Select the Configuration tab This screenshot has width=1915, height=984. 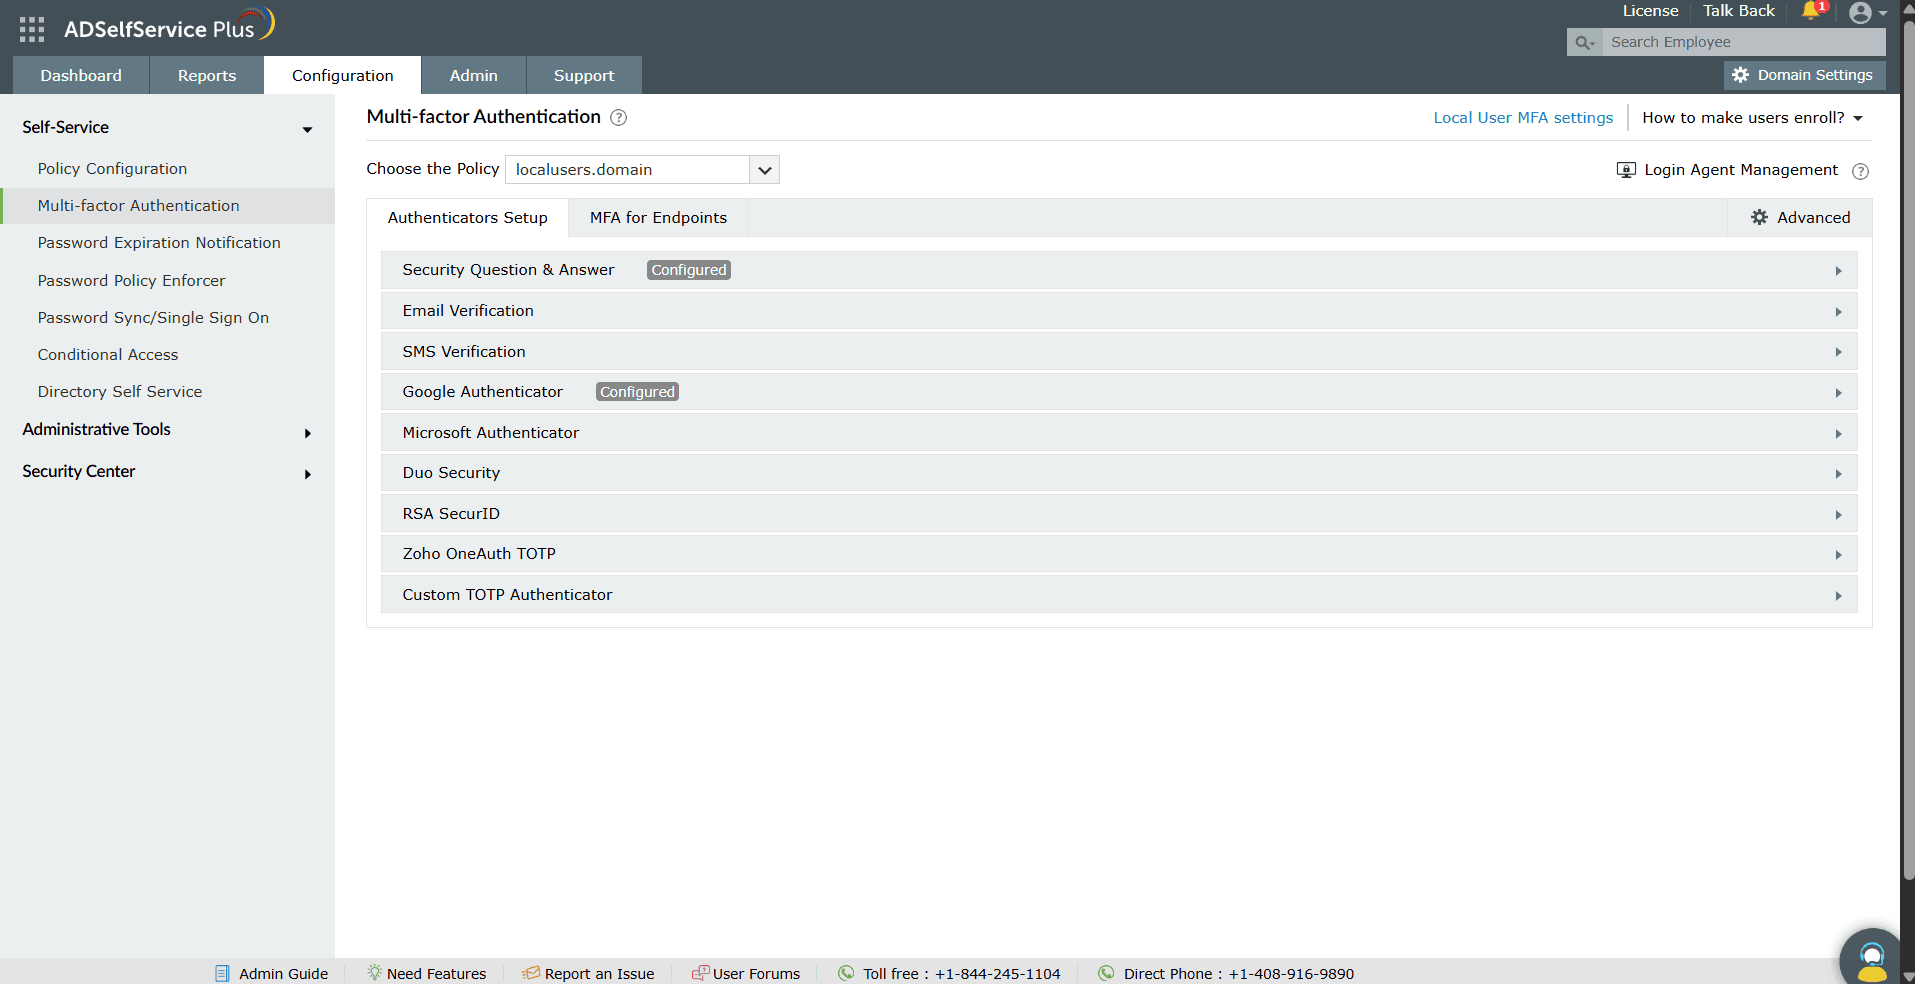[x=343, y=75]
